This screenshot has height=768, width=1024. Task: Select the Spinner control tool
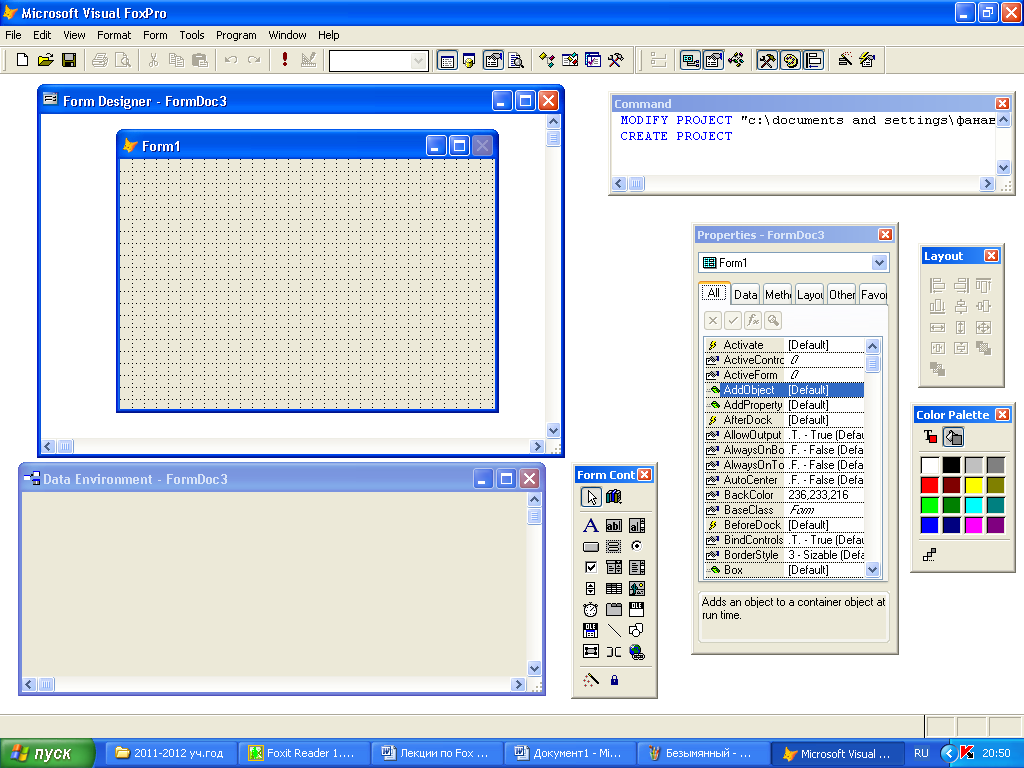tap(590, 588)
